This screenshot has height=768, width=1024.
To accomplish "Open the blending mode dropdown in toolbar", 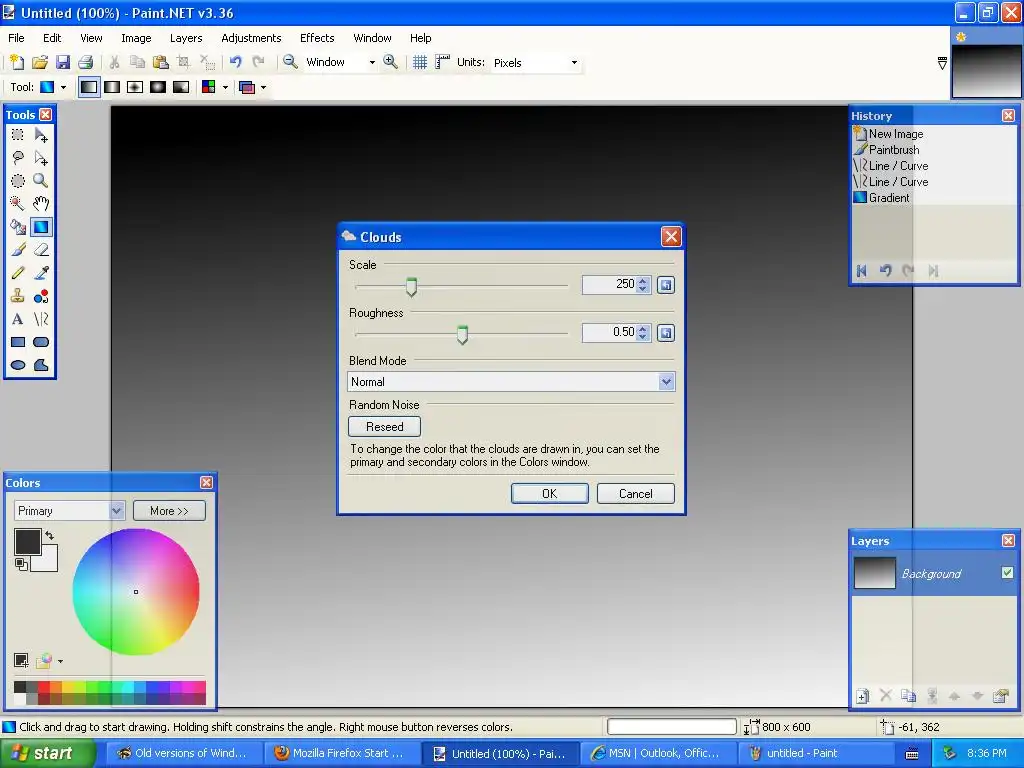I will (263, 87).
